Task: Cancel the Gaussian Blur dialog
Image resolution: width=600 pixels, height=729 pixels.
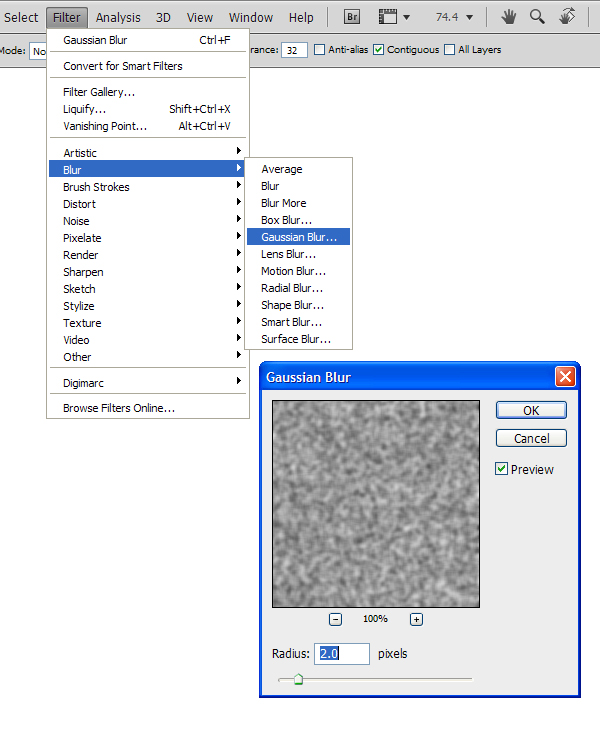Action: pos(531,438)
